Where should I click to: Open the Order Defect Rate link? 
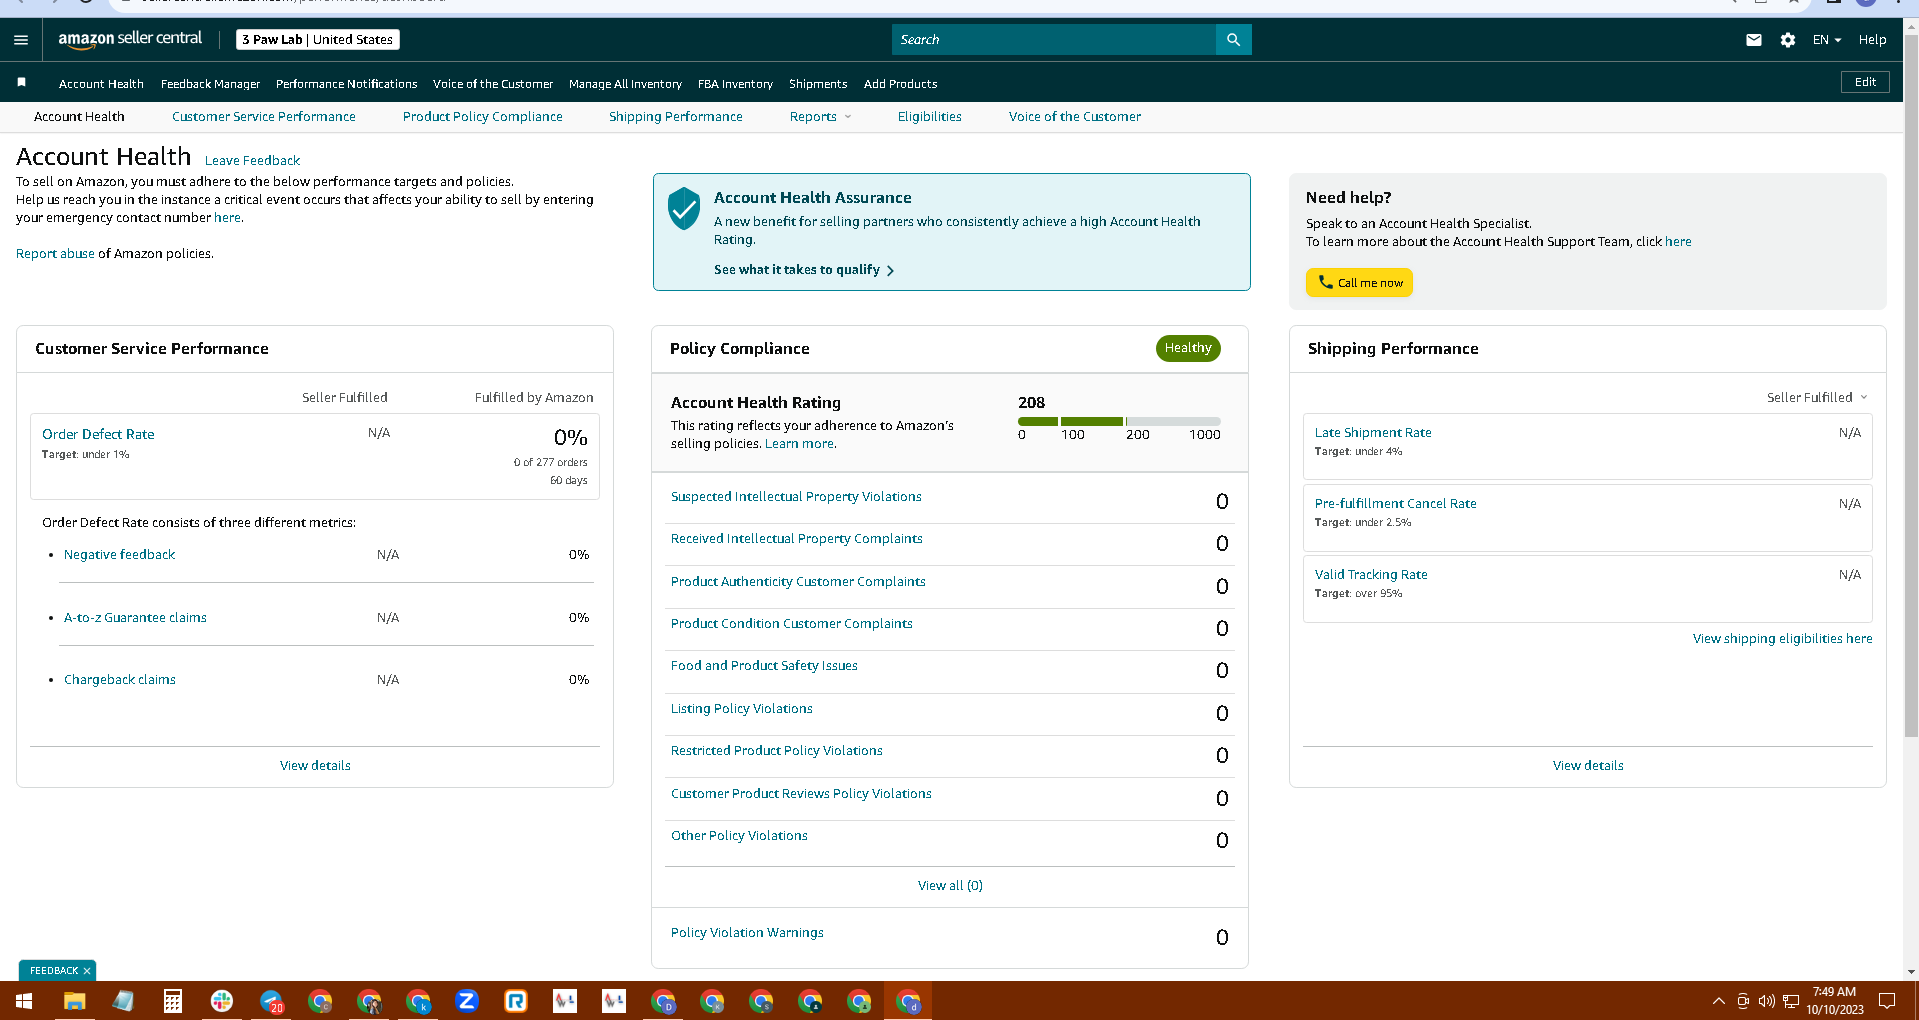pyautogui.click(x=98, y=435)
